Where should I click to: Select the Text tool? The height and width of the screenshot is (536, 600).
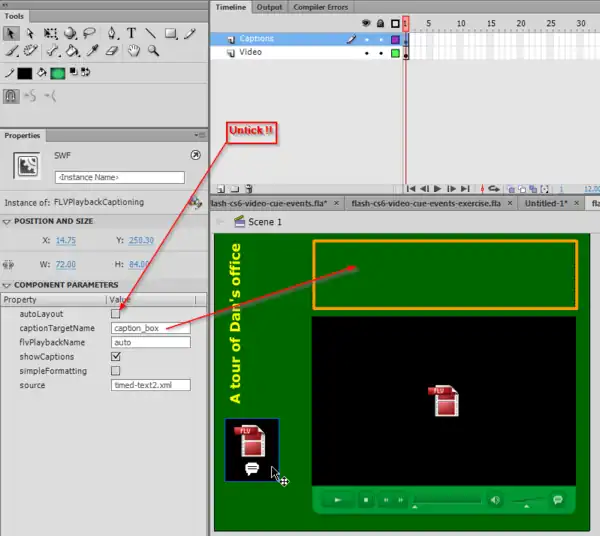tap(131, 33)
